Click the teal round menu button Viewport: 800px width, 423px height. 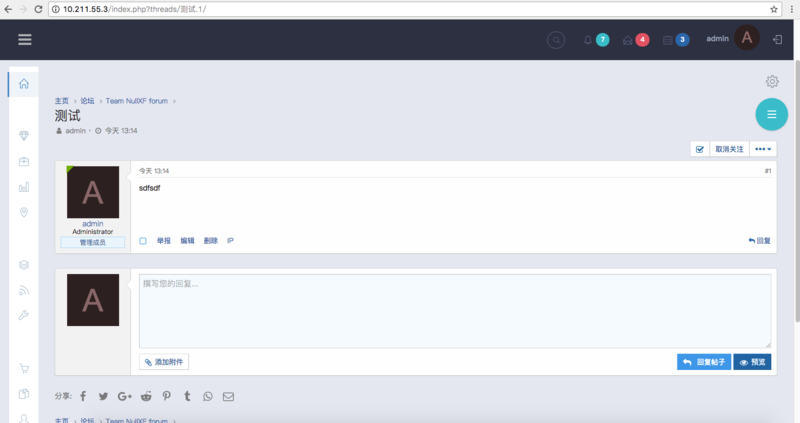point(771,115)
